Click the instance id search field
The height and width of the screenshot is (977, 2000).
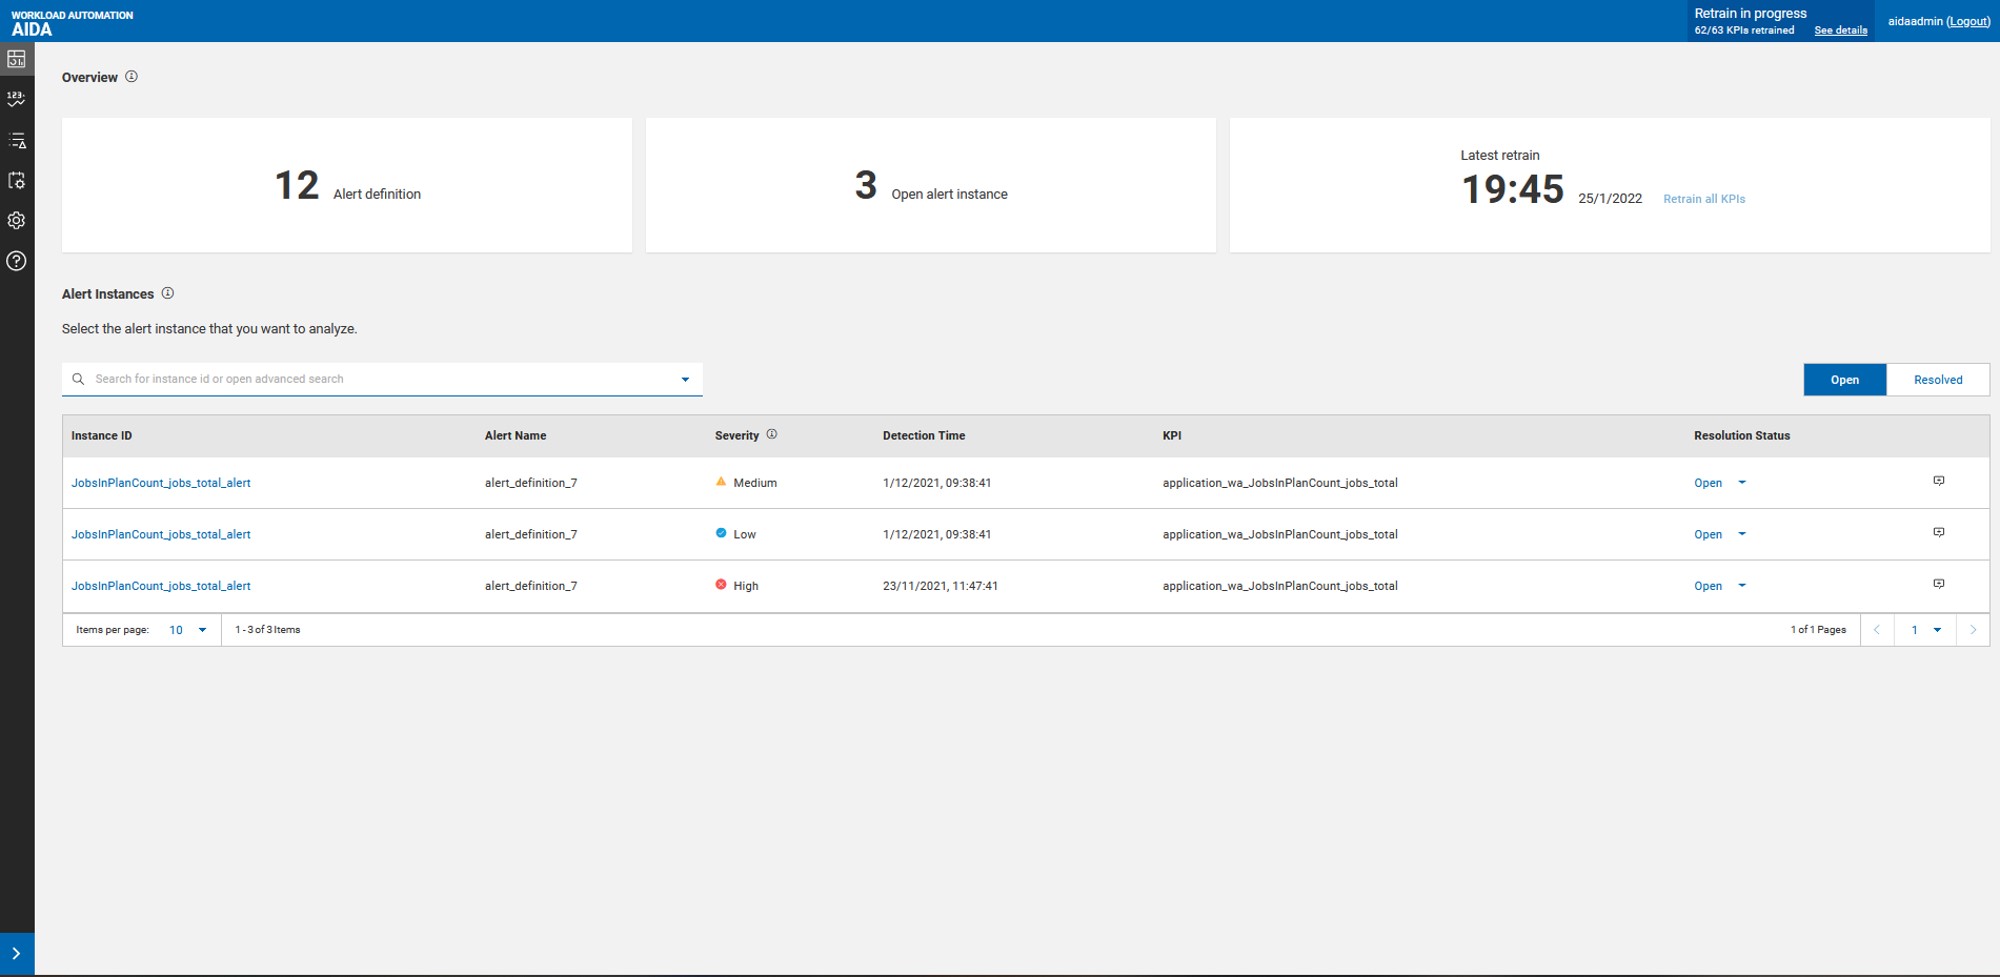(370, 379)
